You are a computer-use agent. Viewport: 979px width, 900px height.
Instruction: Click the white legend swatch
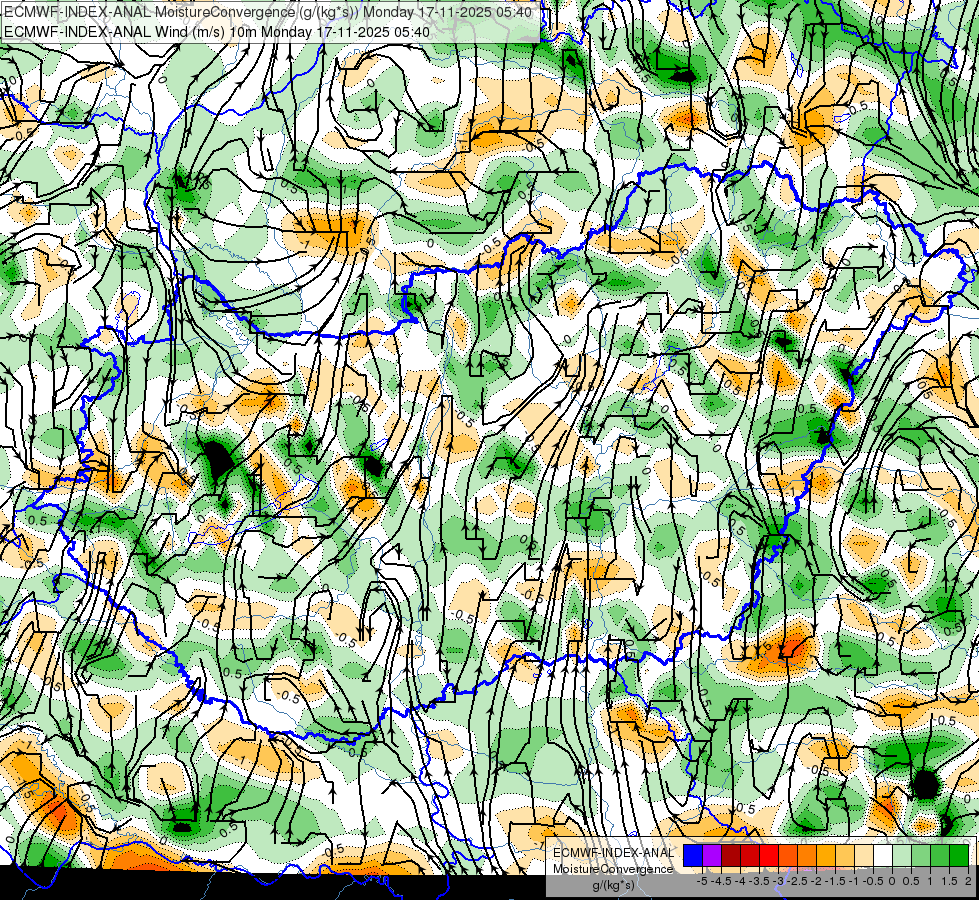click(x=883, y=856)
